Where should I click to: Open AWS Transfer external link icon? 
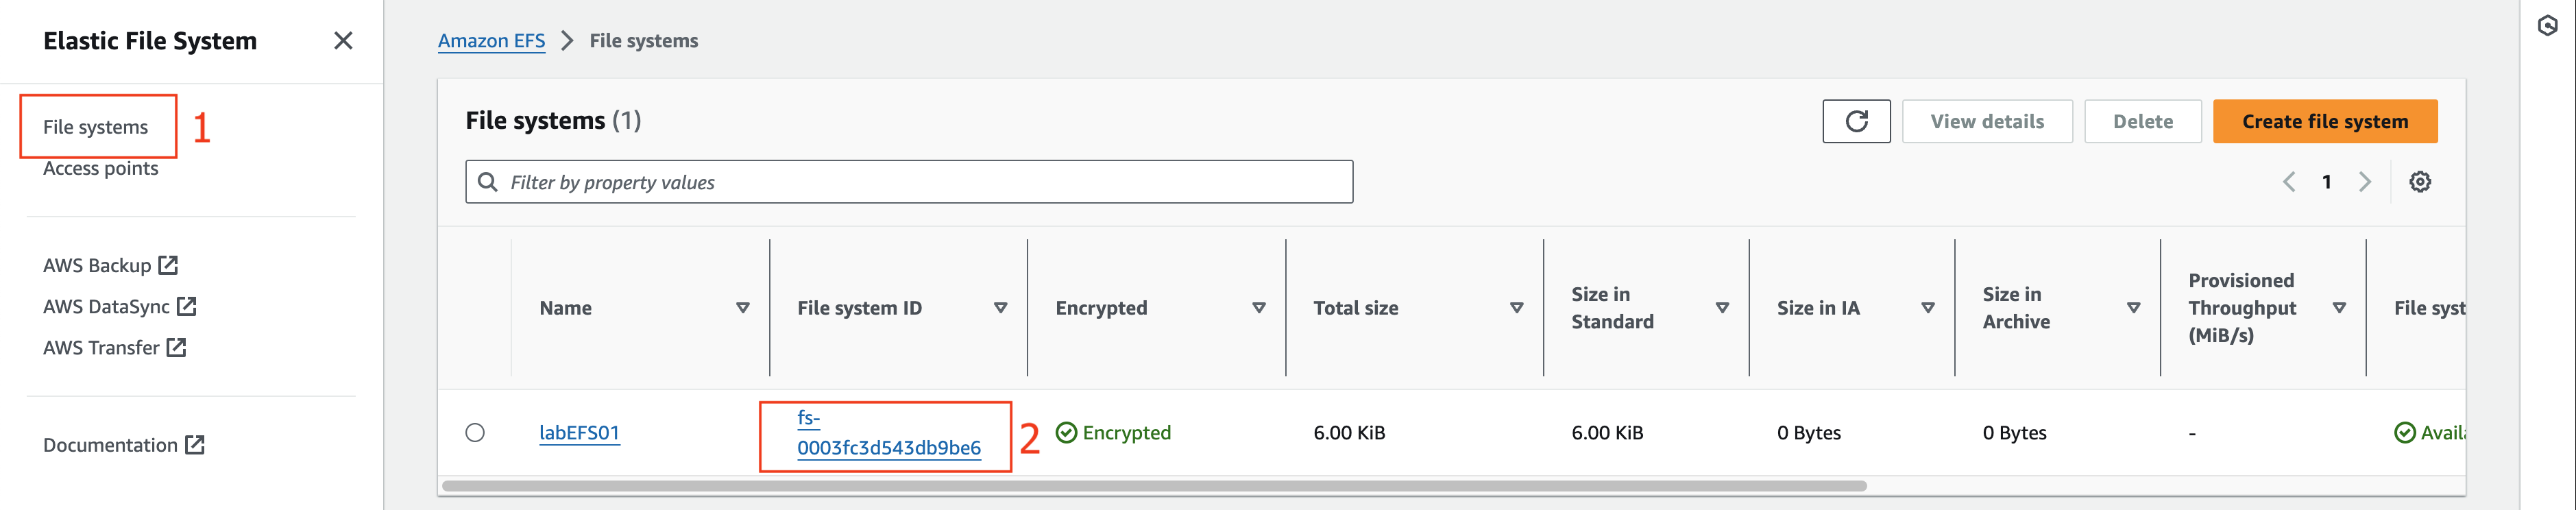point(176,347)
